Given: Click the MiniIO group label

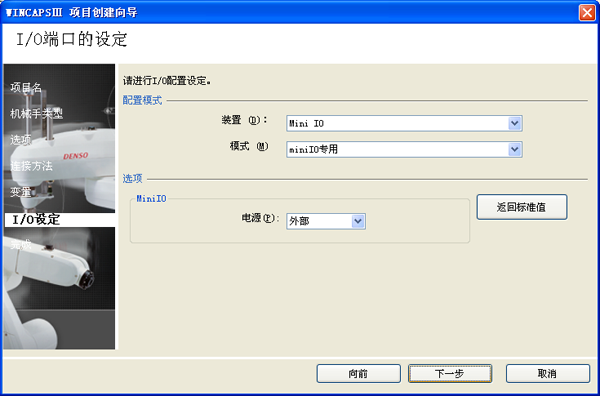Looking at the screenshot, I should point(152,199).
